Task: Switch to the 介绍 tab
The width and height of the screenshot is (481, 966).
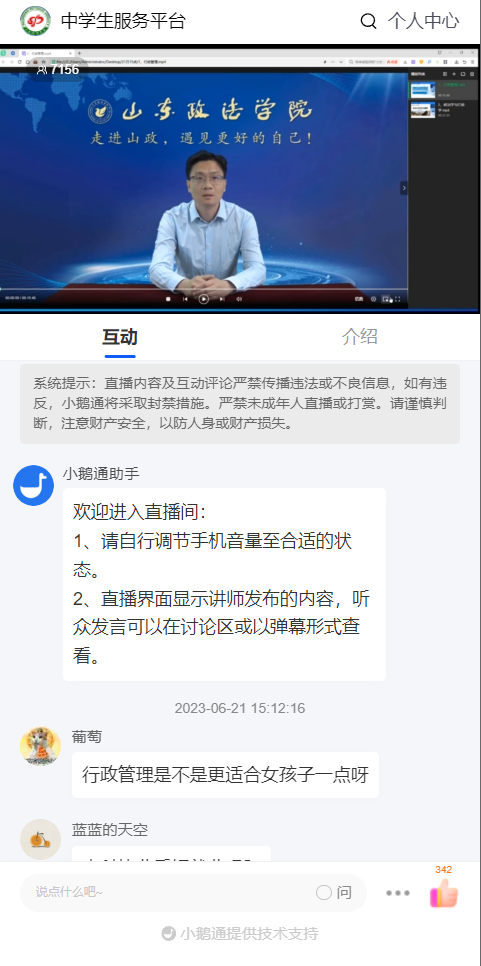Action: click(360, 336)
